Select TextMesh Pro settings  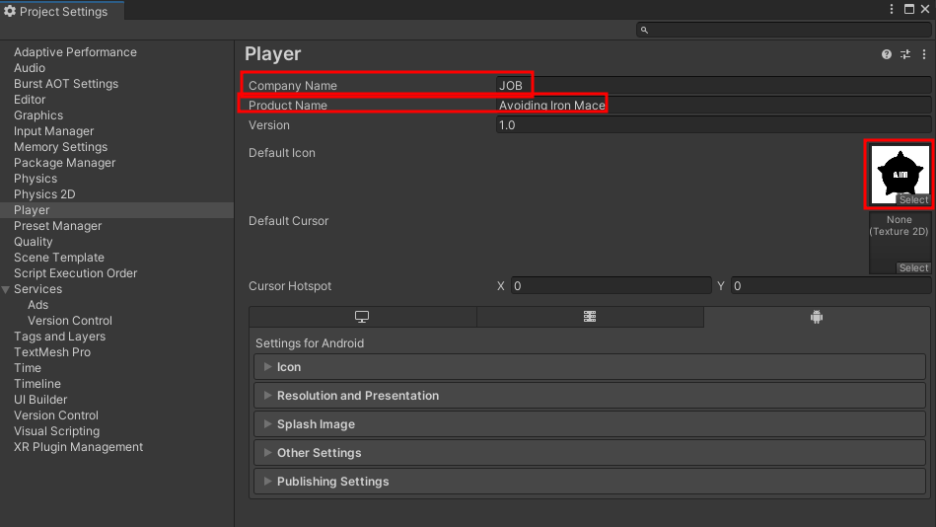pos(52,352)
